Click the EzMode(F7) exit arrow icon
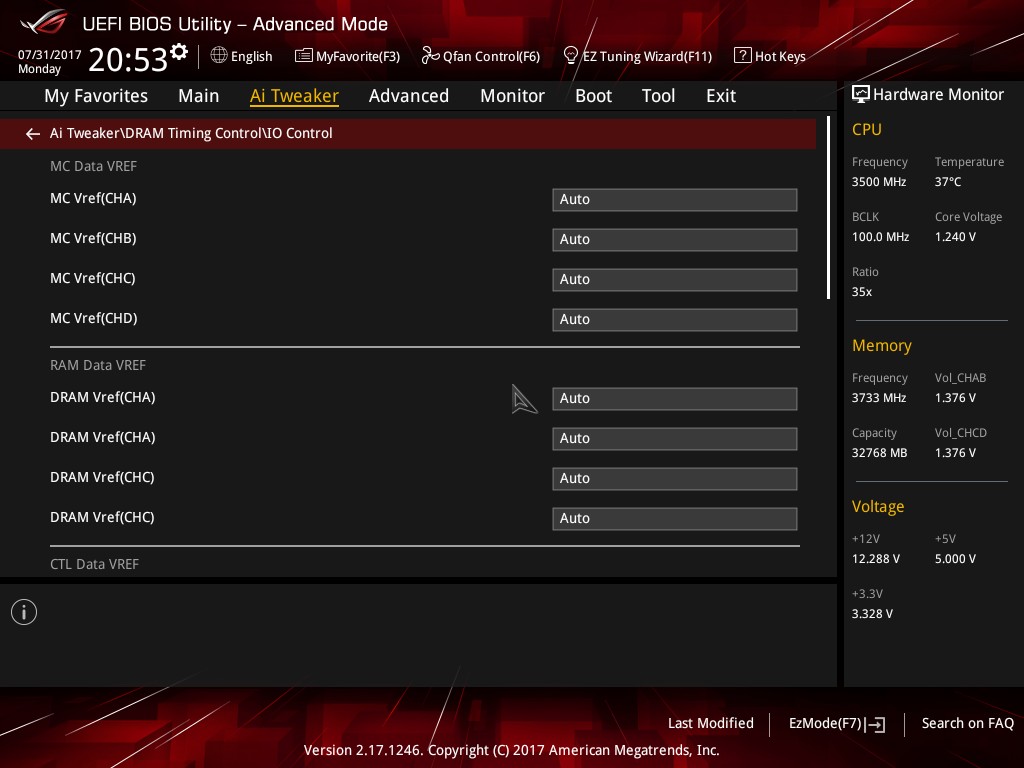This screenshot has width=1024, height=768. coord(876,724)
